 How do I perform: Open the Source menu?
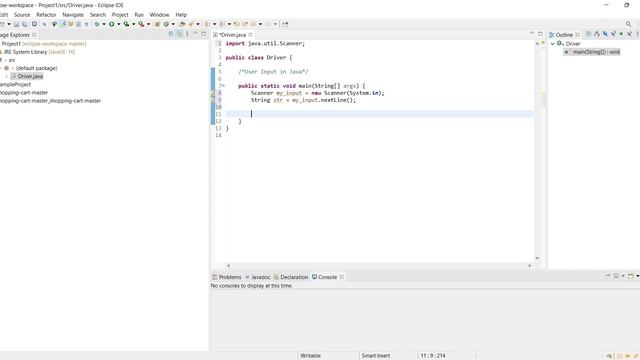click(22, 15)
